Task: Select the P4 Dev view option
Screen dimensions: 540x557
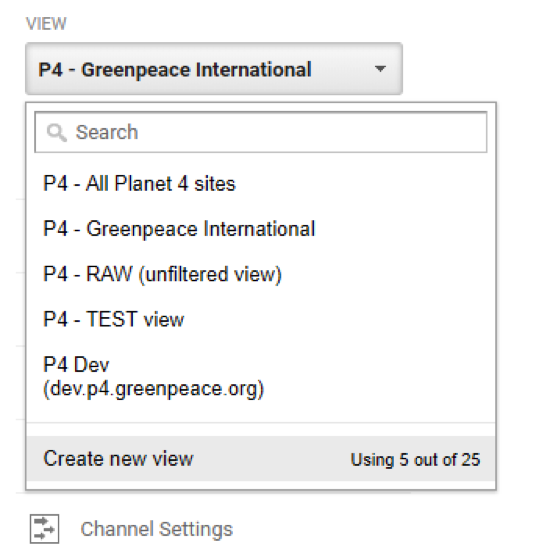Action: tap(261, 377)
